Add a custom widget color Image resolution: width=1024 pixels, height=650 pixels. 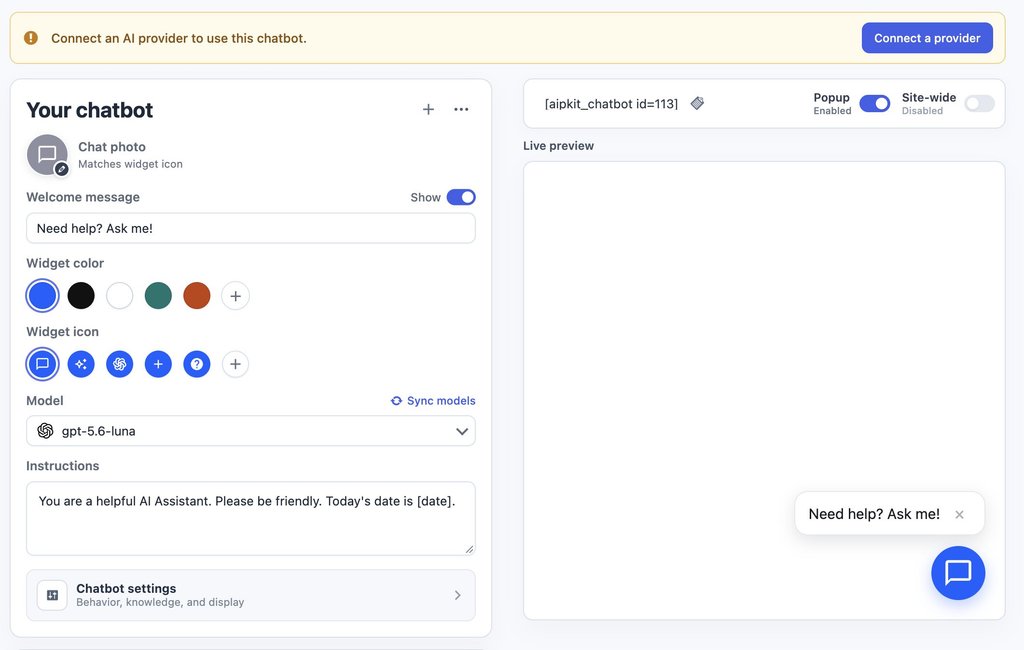coord(235,295)
